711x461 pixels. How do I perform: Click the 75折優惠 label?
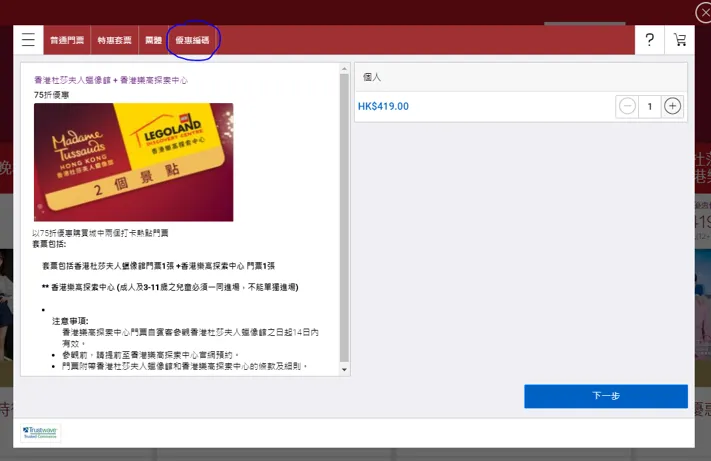pyautogui.click(x=51, y=95)
